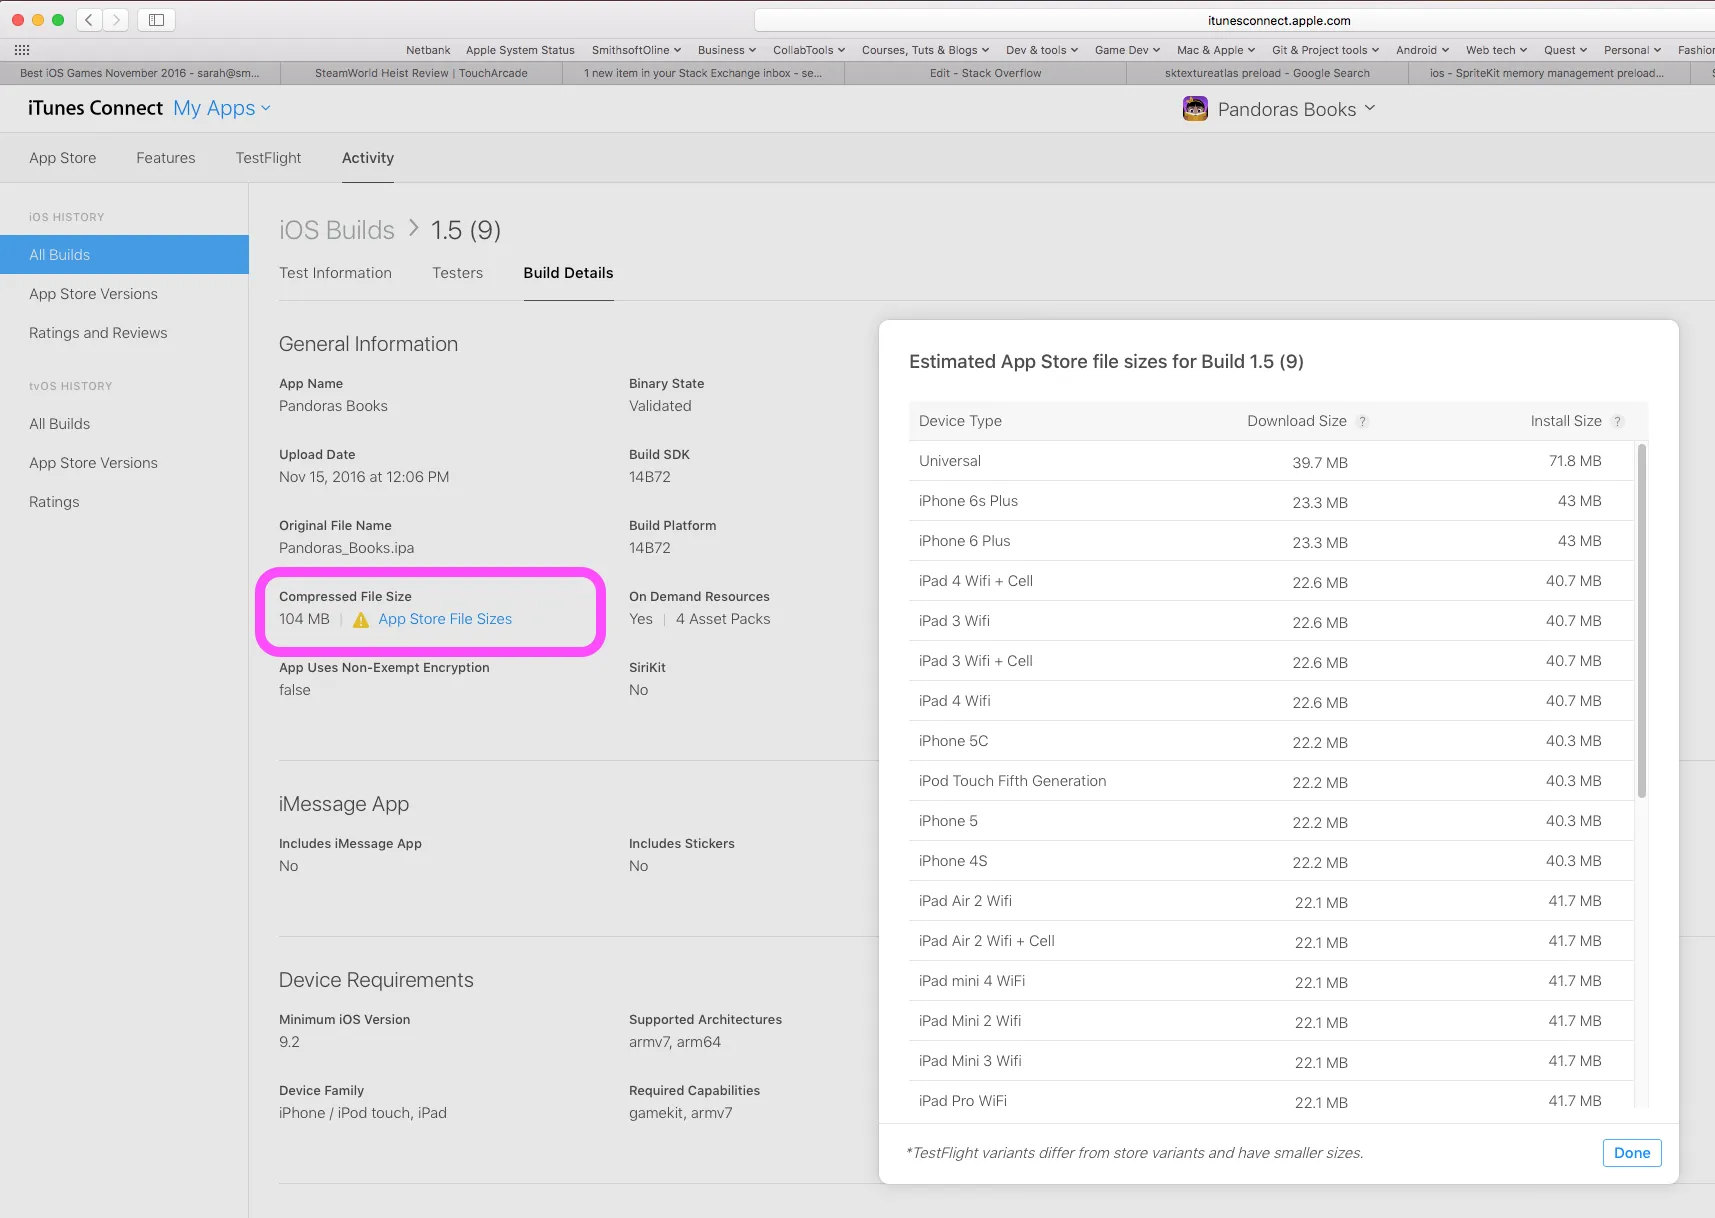Image resolution: width=1715 pixels, height=1218 pixels.
Task: Click the iPod Touch Fifth Generation row
Action: [x=1271, y=781]
